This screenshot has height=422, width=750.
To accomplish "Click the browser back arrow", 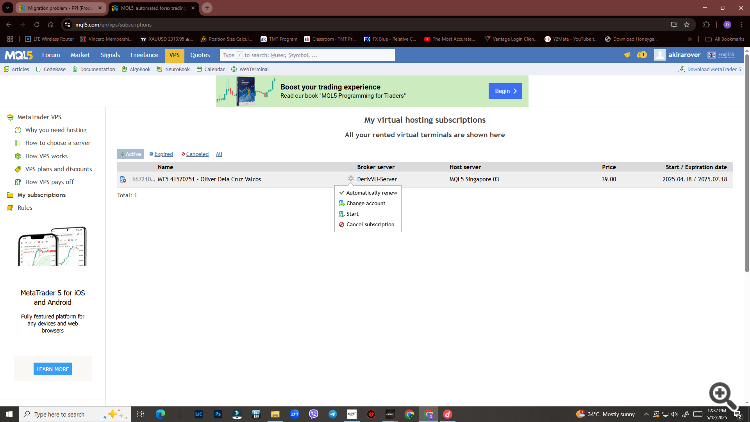I will click(x=9, y=24).
